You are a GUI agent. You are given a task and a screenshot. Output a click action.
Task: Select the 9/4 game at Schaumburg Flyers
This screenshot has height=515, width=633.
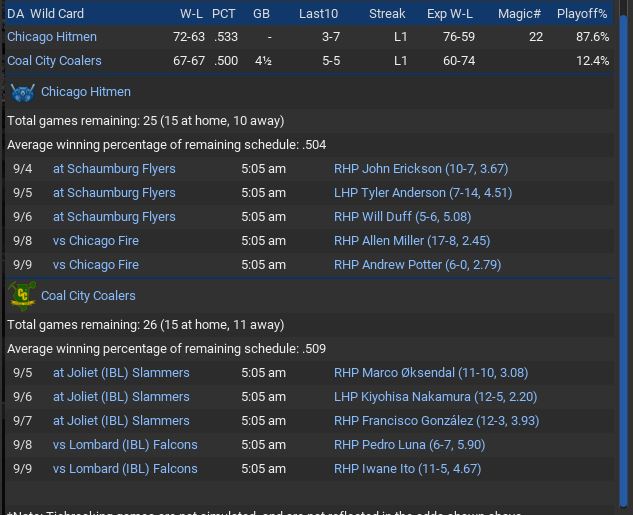tap(114, 169)
